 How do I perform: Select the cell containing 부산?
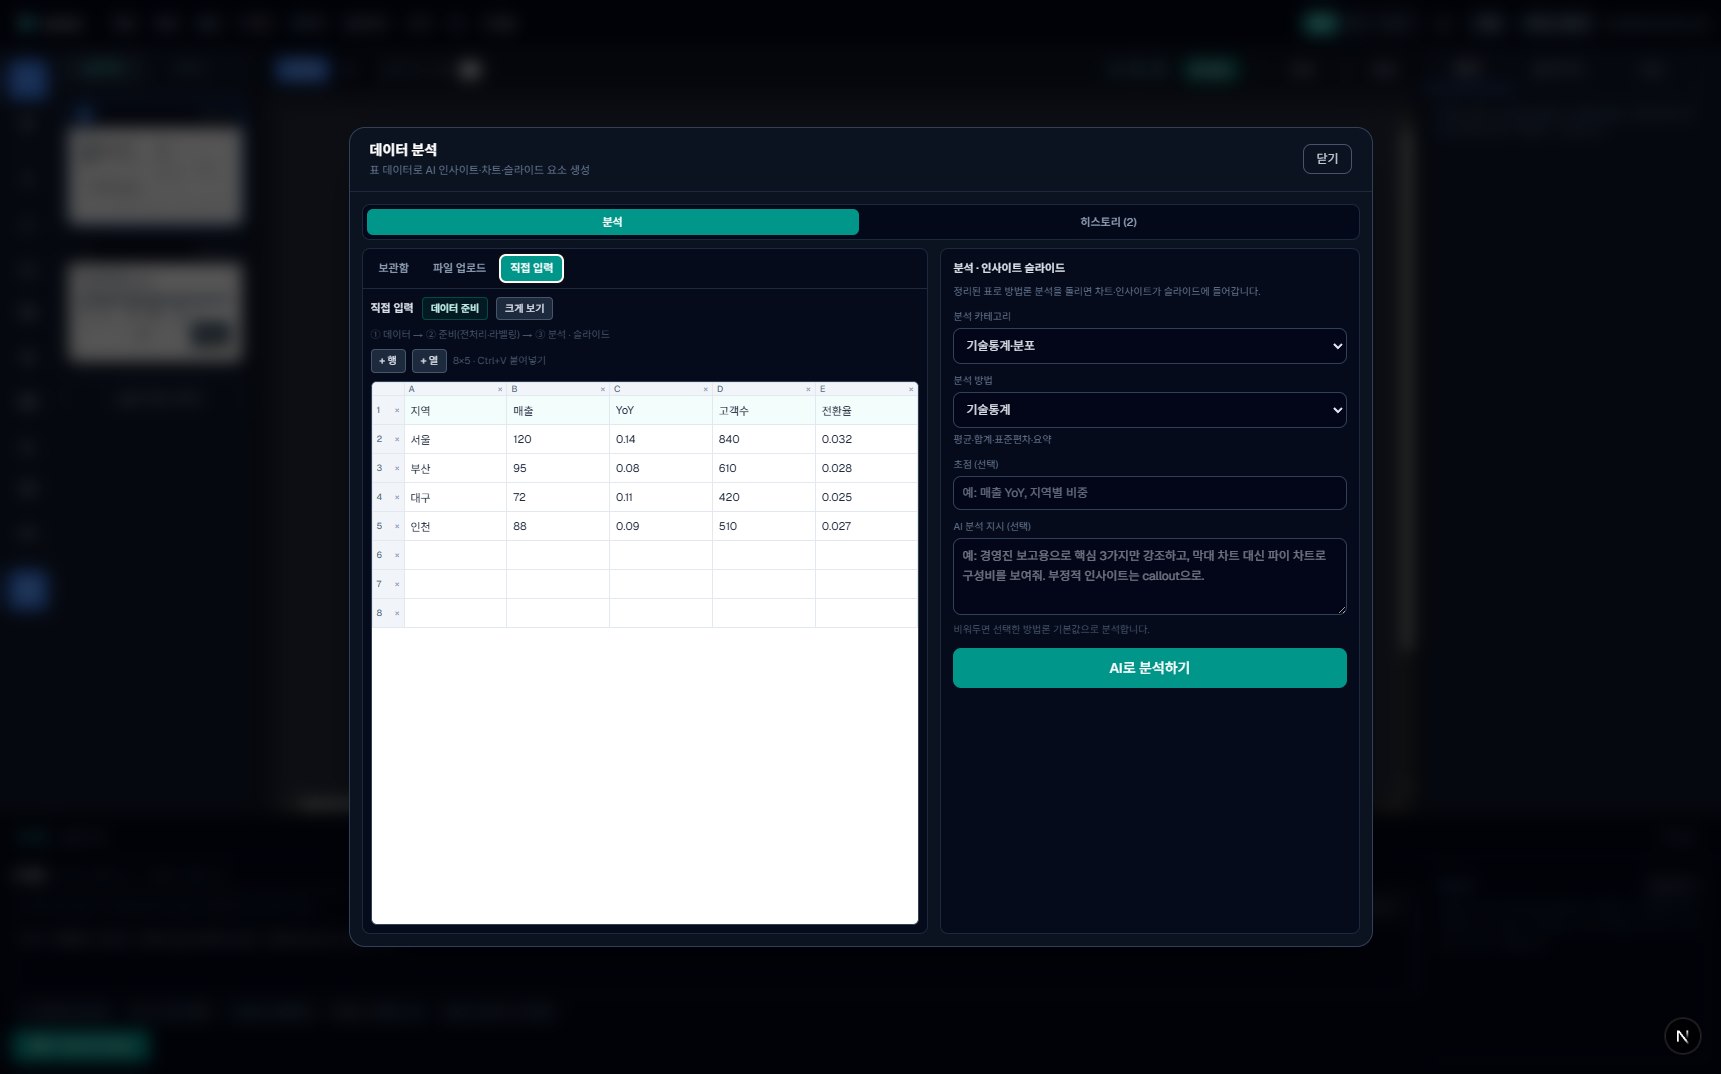click(x=455, y=469)
